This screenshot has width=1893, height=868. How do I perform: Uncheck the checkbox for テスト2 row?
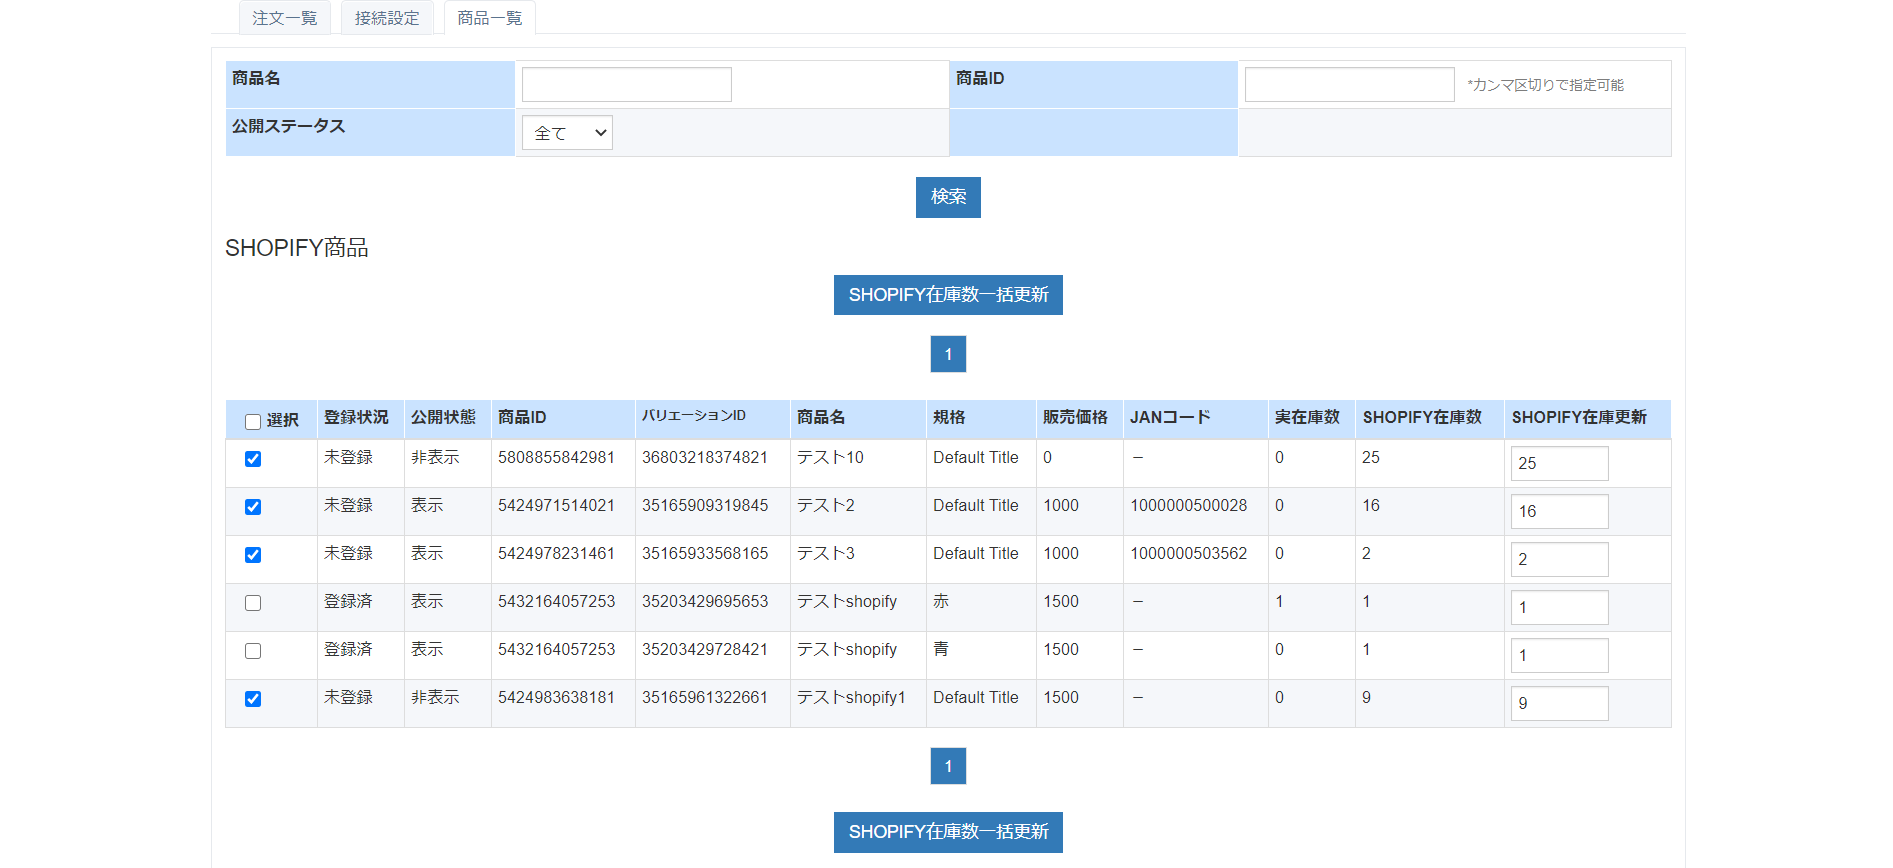[253, 507]
